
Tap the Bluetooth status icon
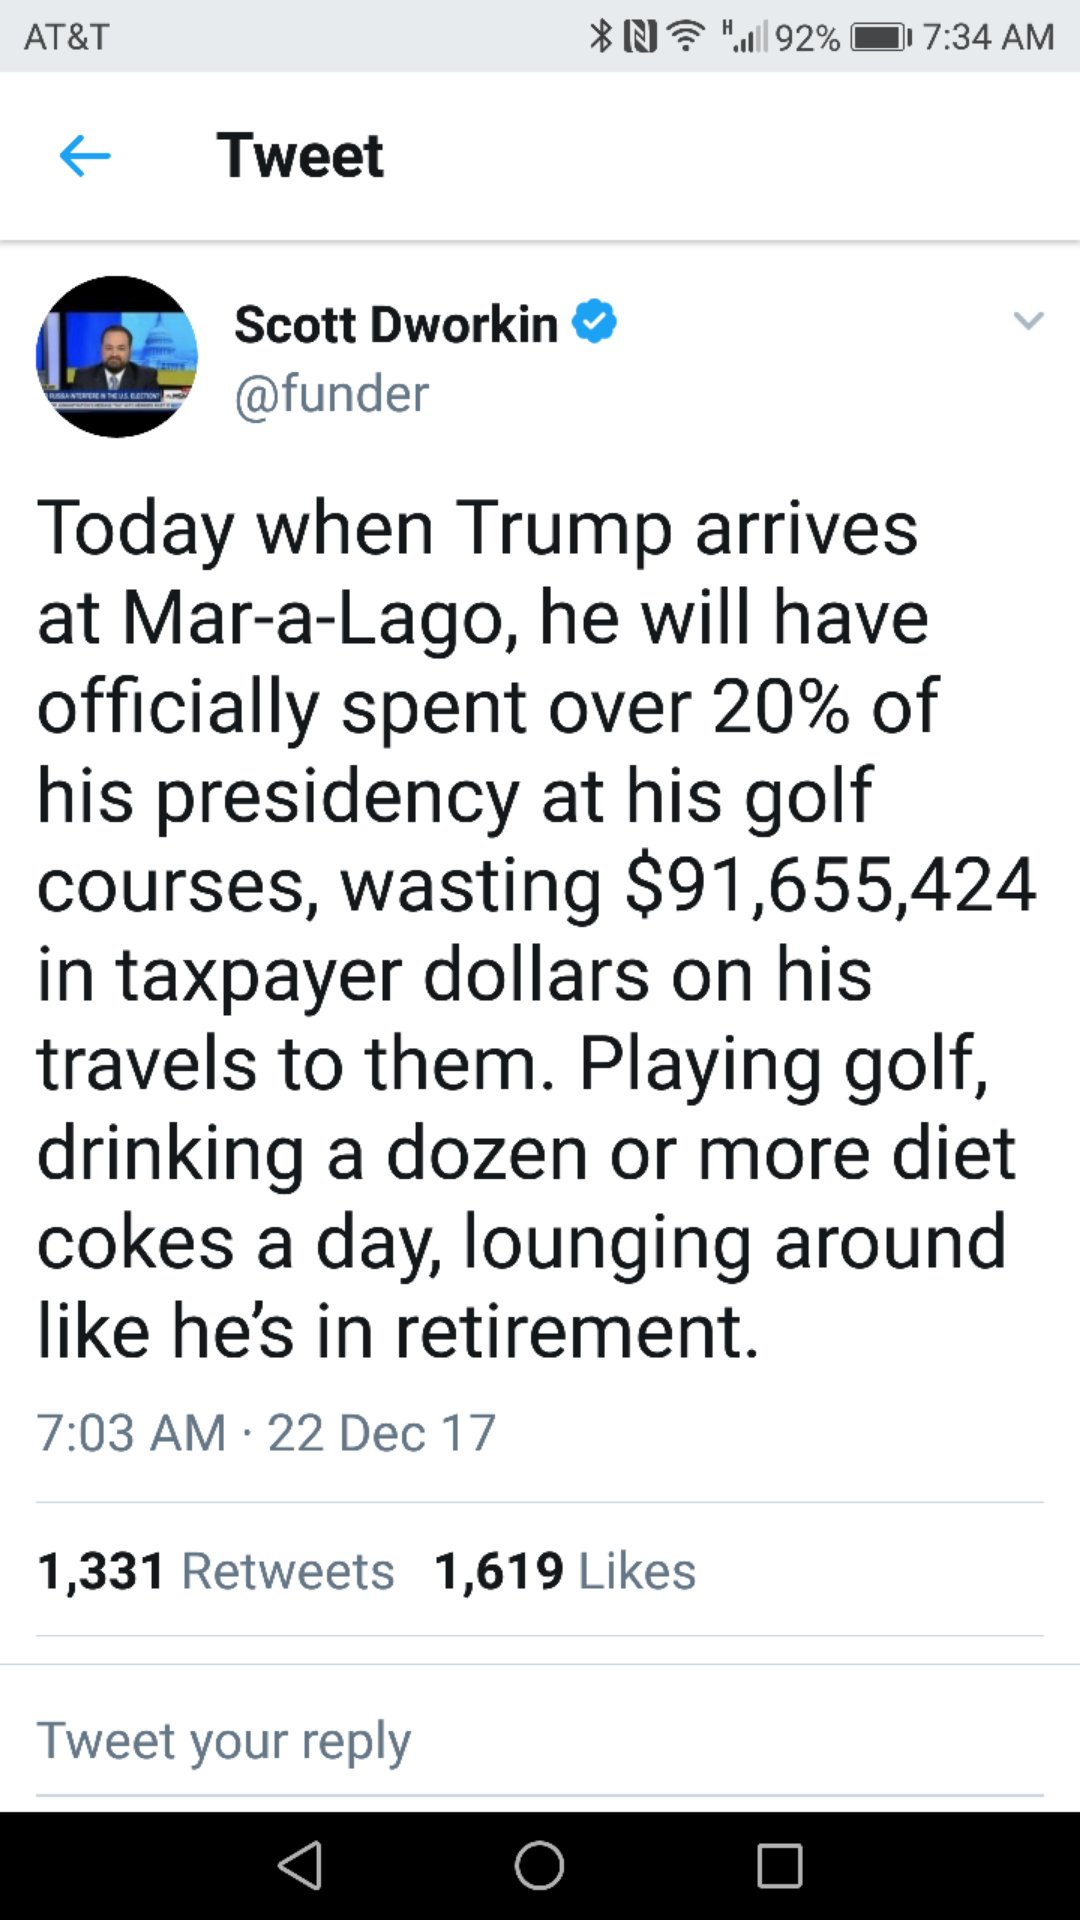[600, 37]
